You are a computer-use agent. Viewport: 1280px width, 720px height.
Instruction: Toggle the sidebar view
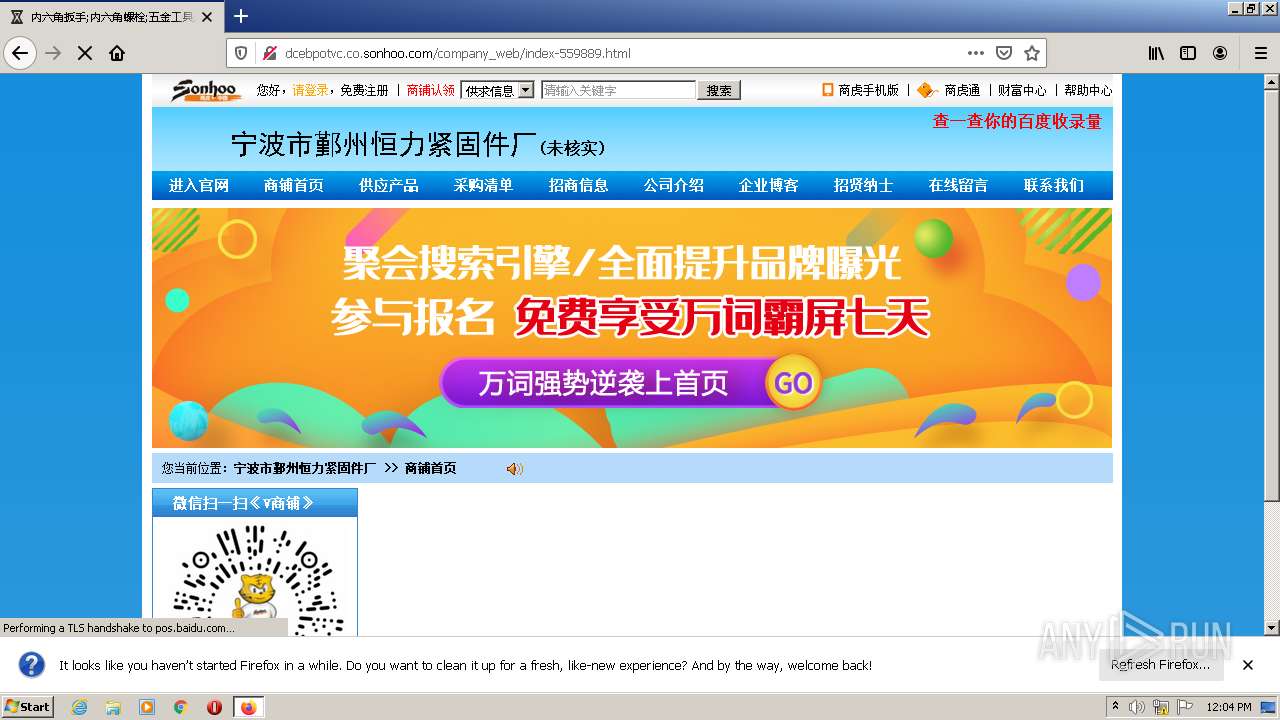1188,53
